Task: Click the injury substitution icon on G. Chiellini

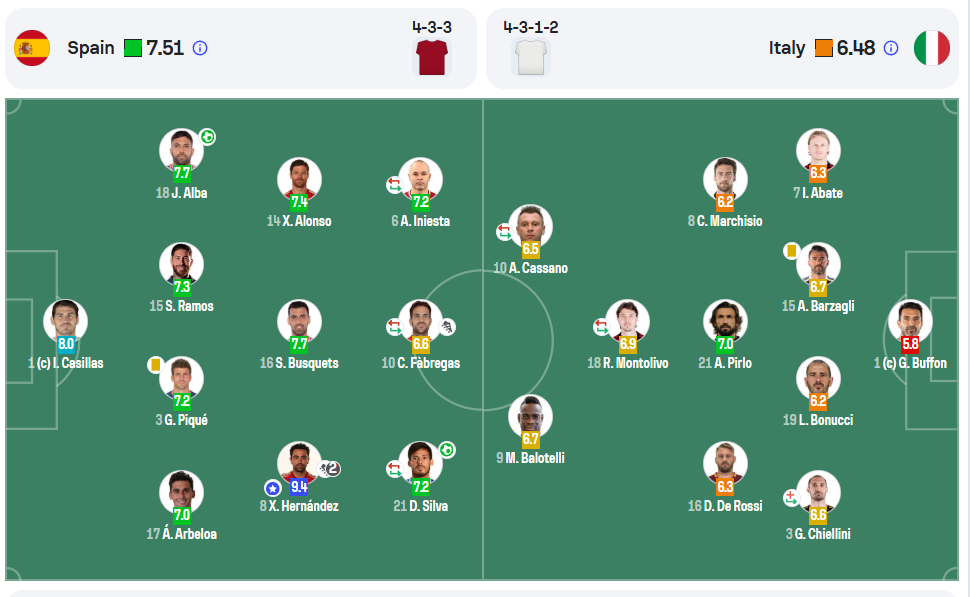Action: [791, 497]
